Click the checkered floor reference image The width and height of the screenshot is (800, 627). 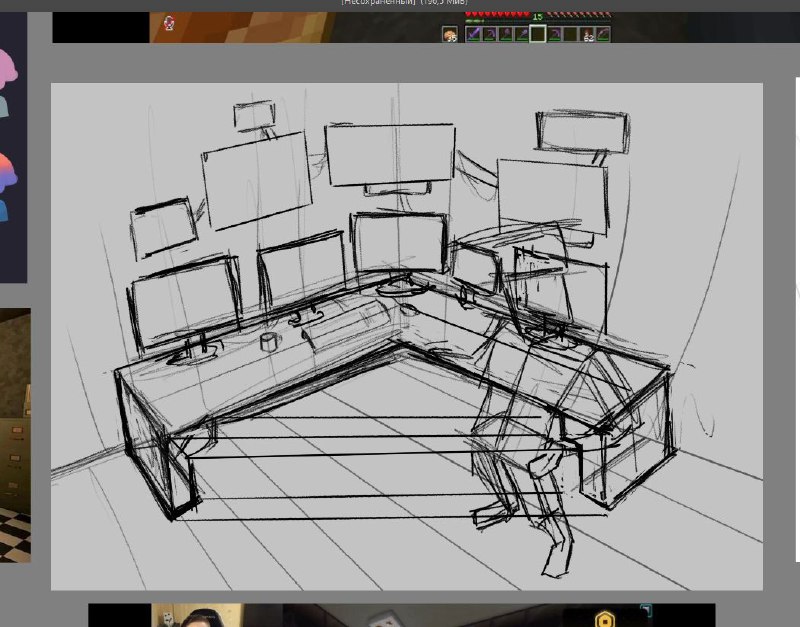[x=15, y=534]
